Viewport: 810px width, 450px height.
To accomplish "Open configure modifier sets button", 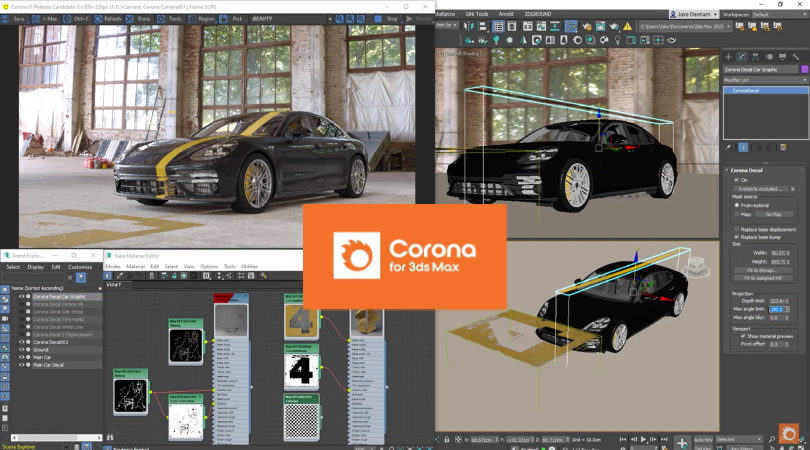I will click(x=783, y=147).
